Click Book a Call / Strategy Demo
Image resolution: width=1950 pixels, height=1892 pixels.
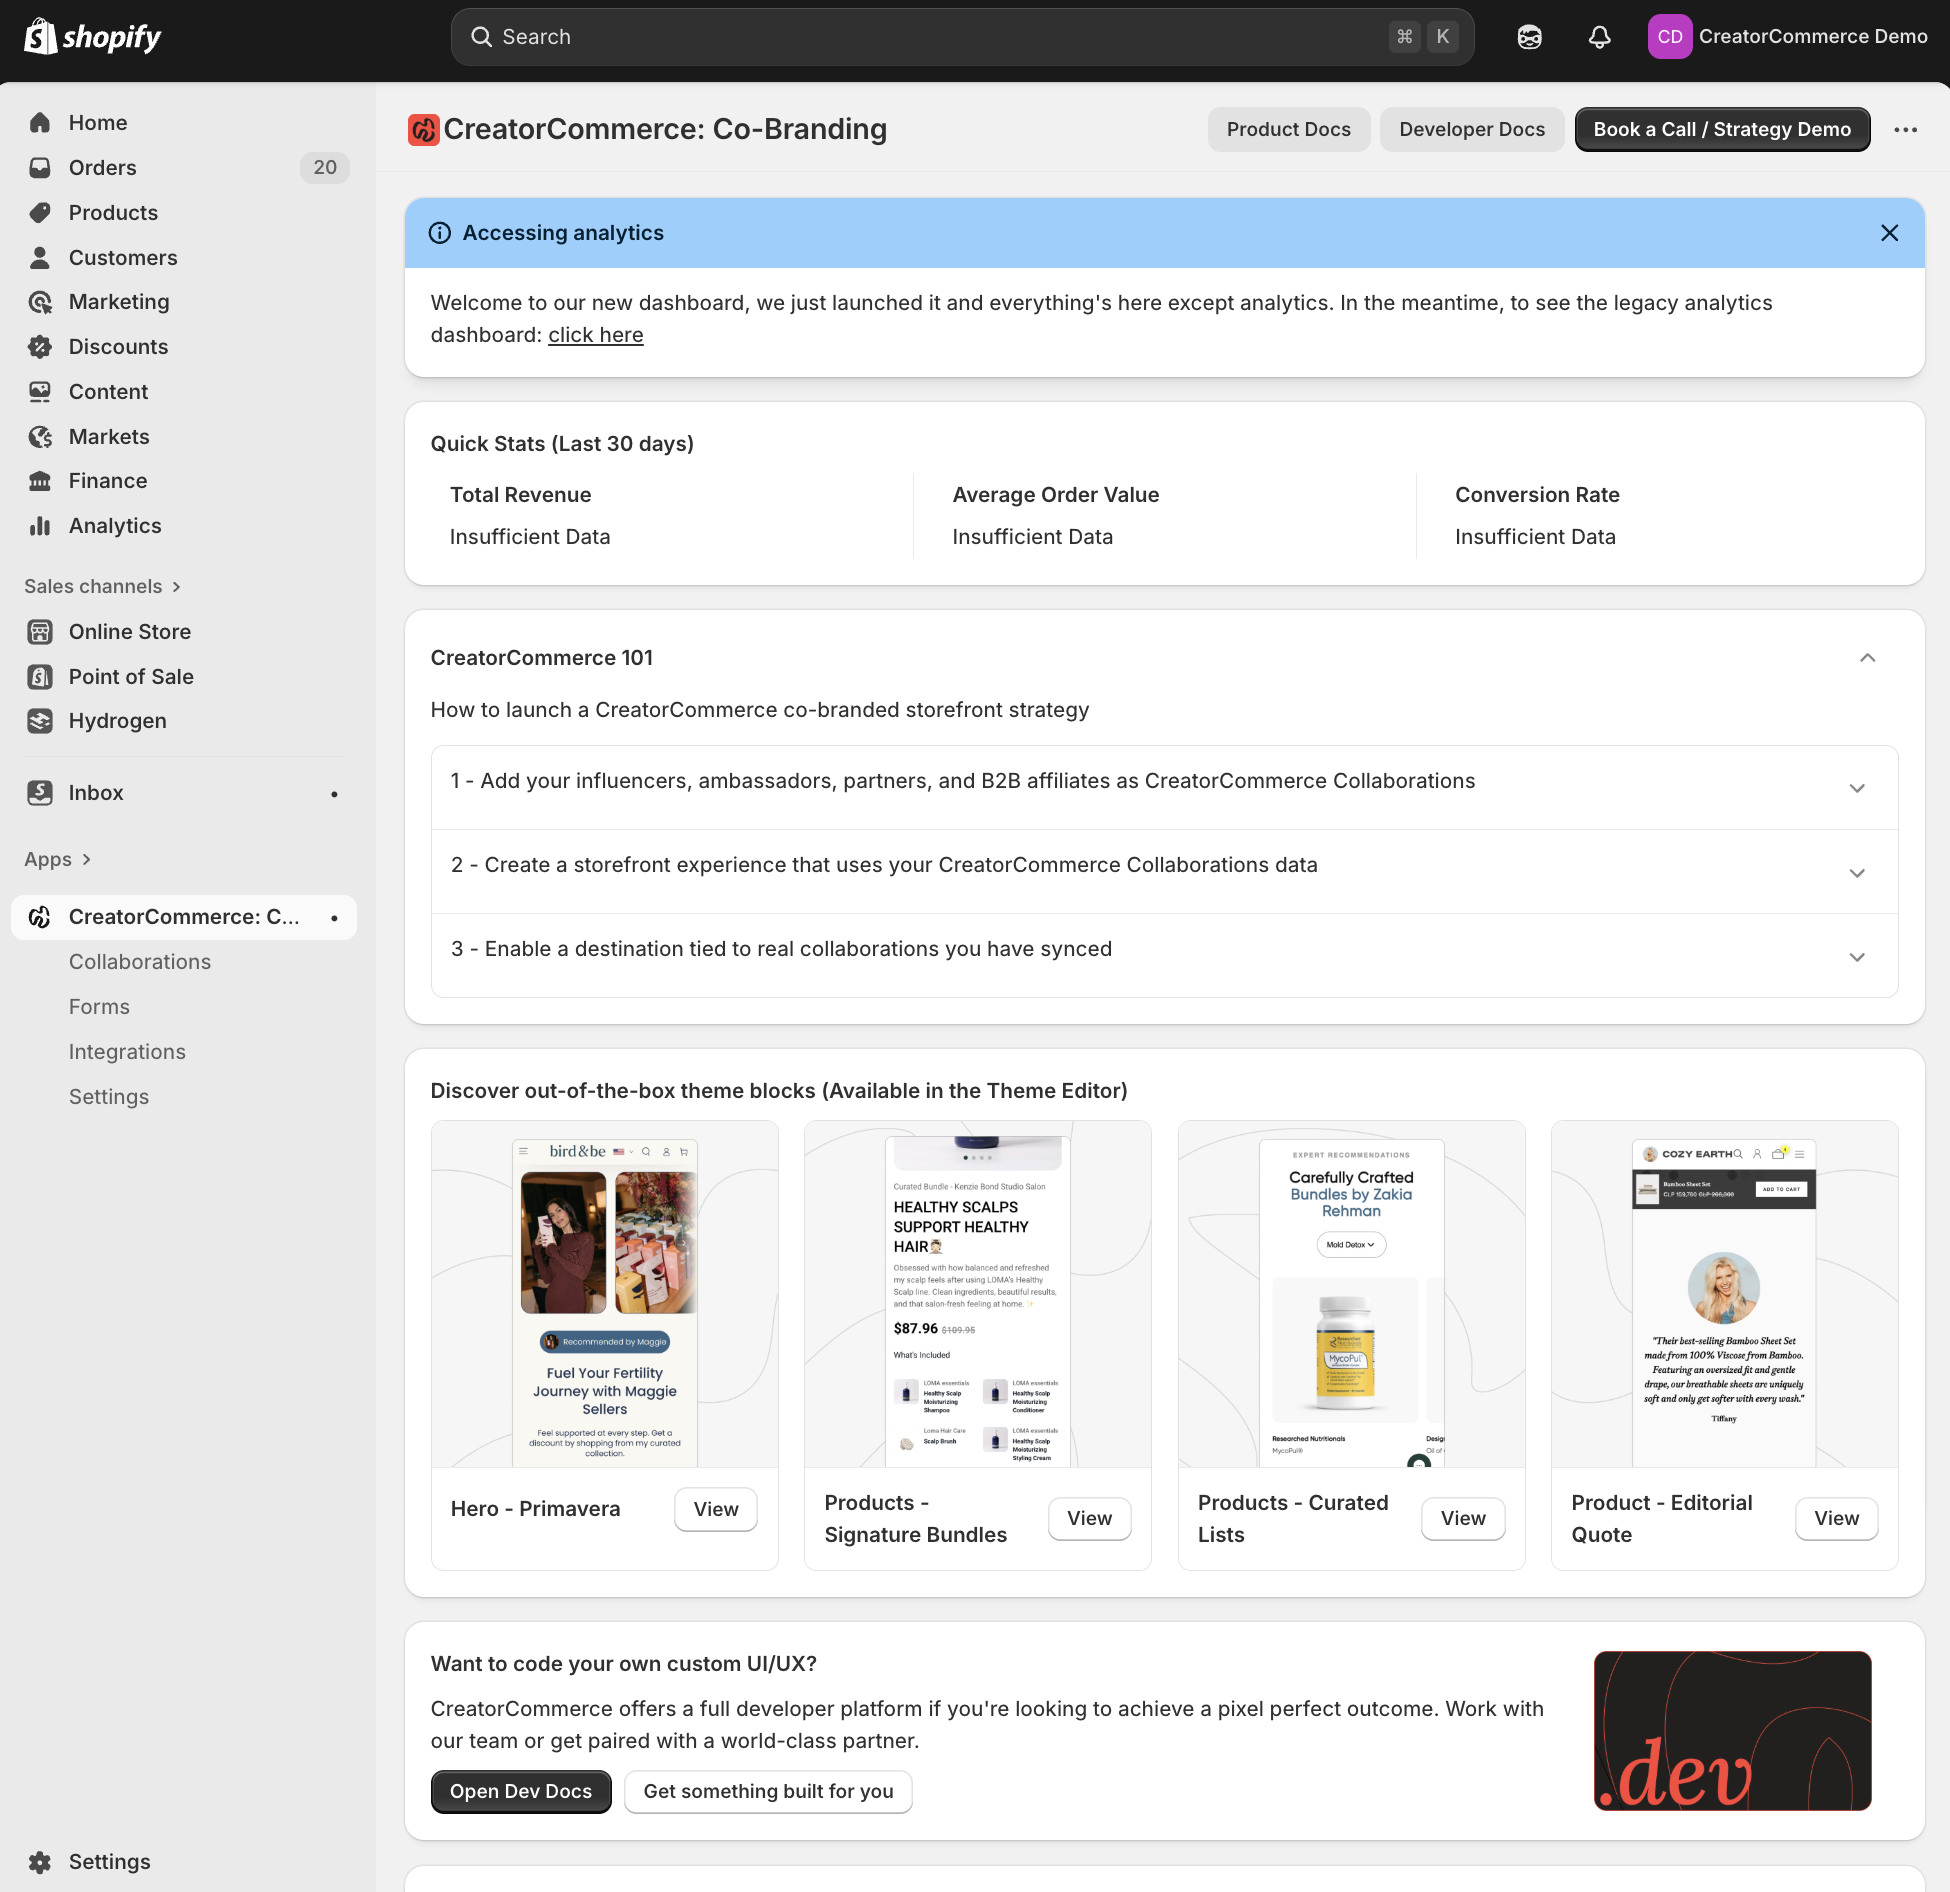click(1722, 129)
